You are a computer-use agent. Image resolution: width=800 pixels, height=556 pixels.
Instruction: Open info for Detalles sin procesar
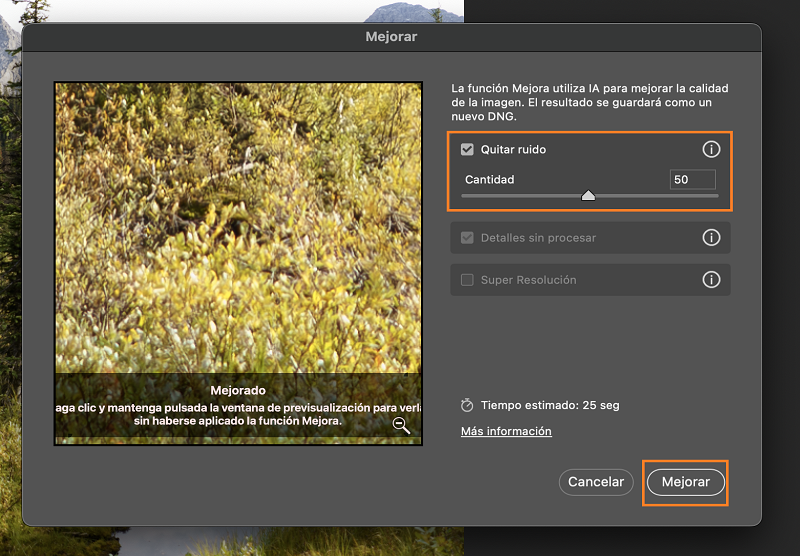point(711,238)
